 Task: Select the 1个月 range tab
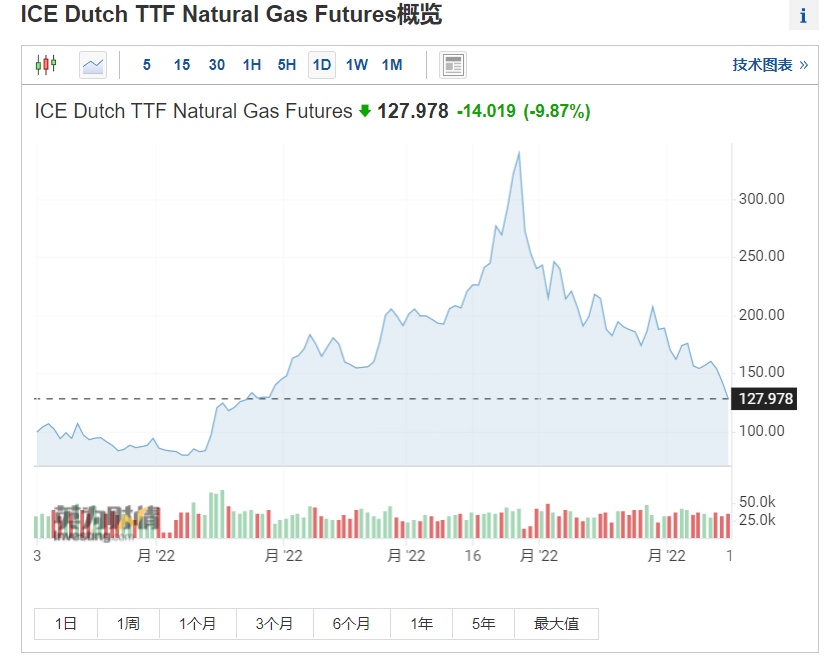pos(197,624)
